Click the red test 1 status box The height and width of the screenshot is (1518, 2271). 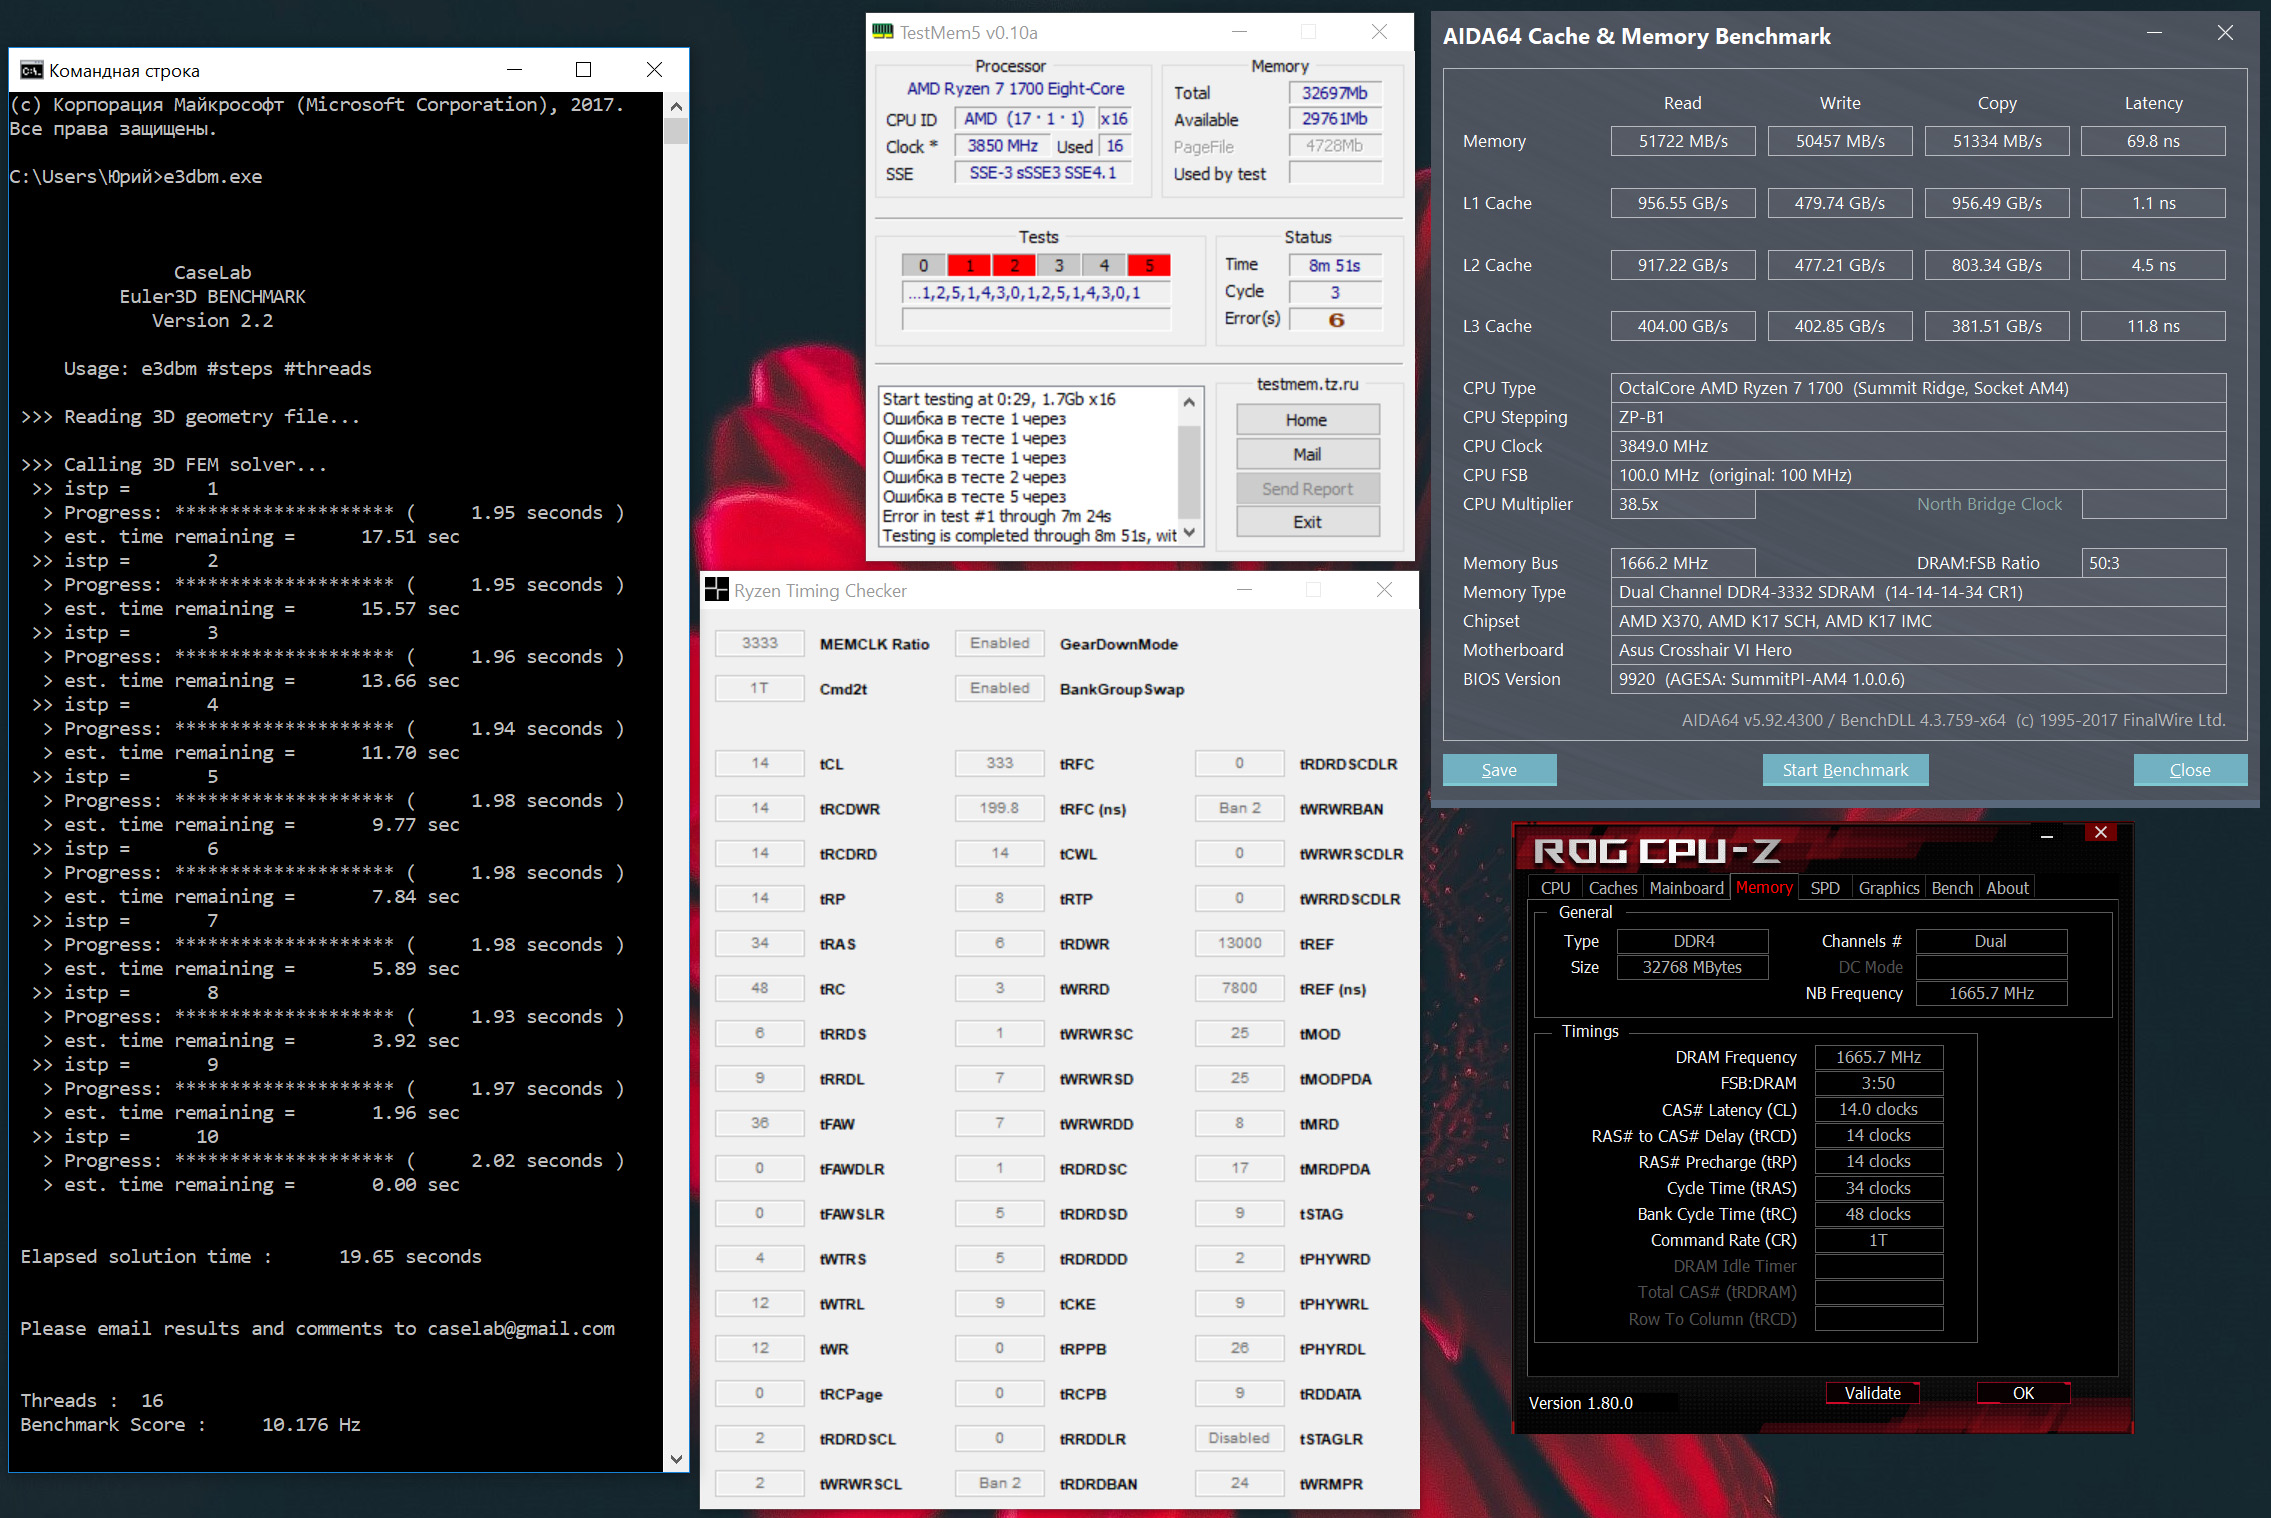pos(969,265)
